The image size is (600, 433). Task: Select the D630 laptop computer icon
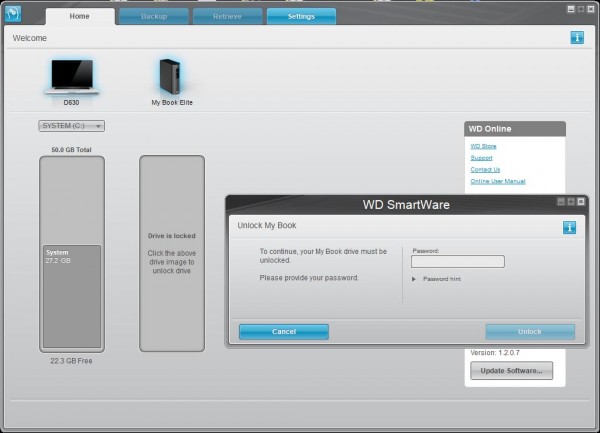click(72, 77)
